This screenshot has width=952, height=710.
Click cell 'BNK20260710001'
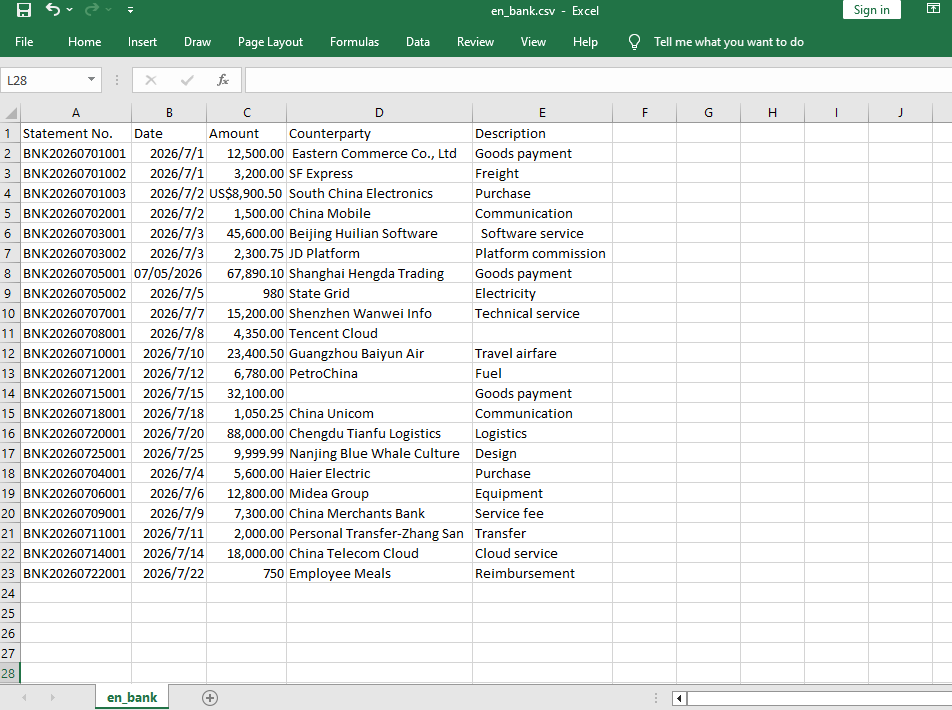pyautogui.click(x=76, y=353)
